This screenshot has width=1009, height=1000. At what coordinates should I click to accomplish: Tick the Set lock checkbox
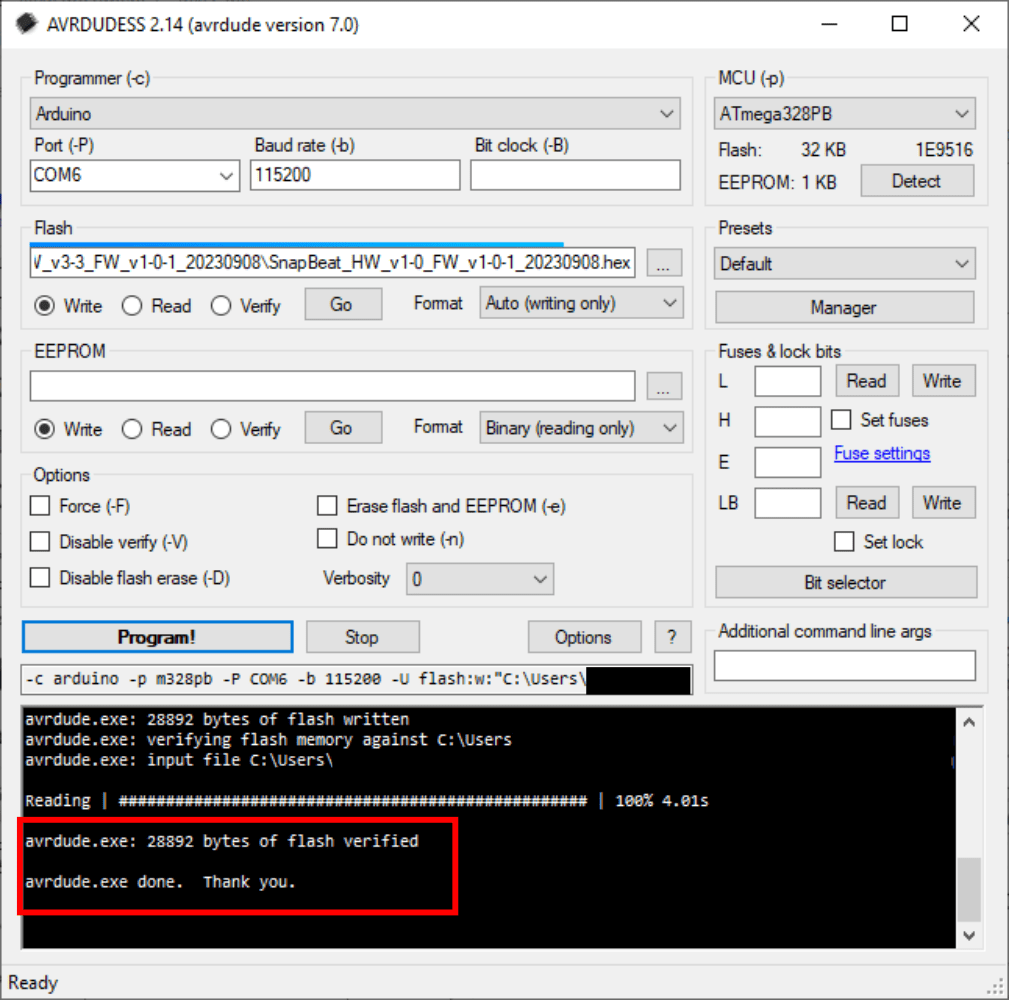point(844,541)
